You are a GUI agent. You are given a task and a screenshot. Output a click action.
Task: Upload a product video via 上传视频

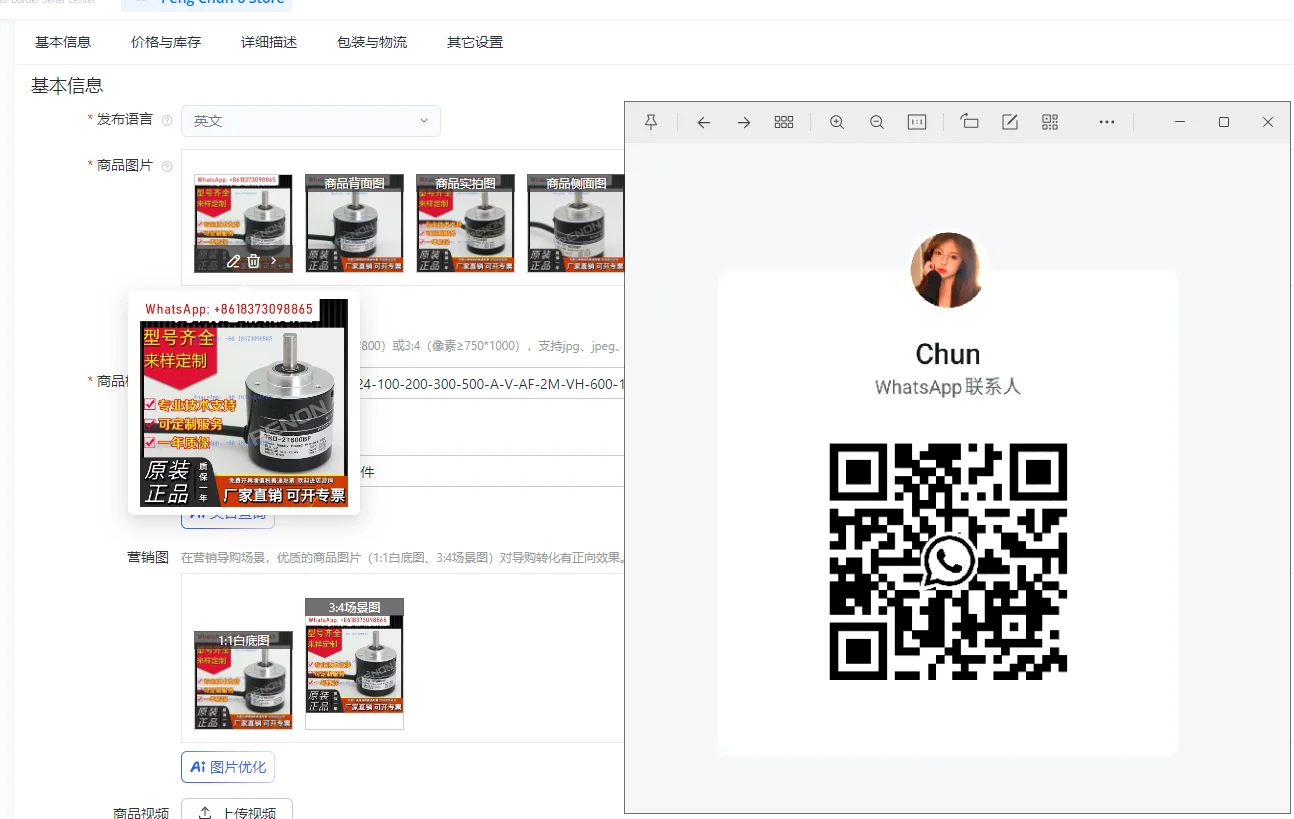237,810
